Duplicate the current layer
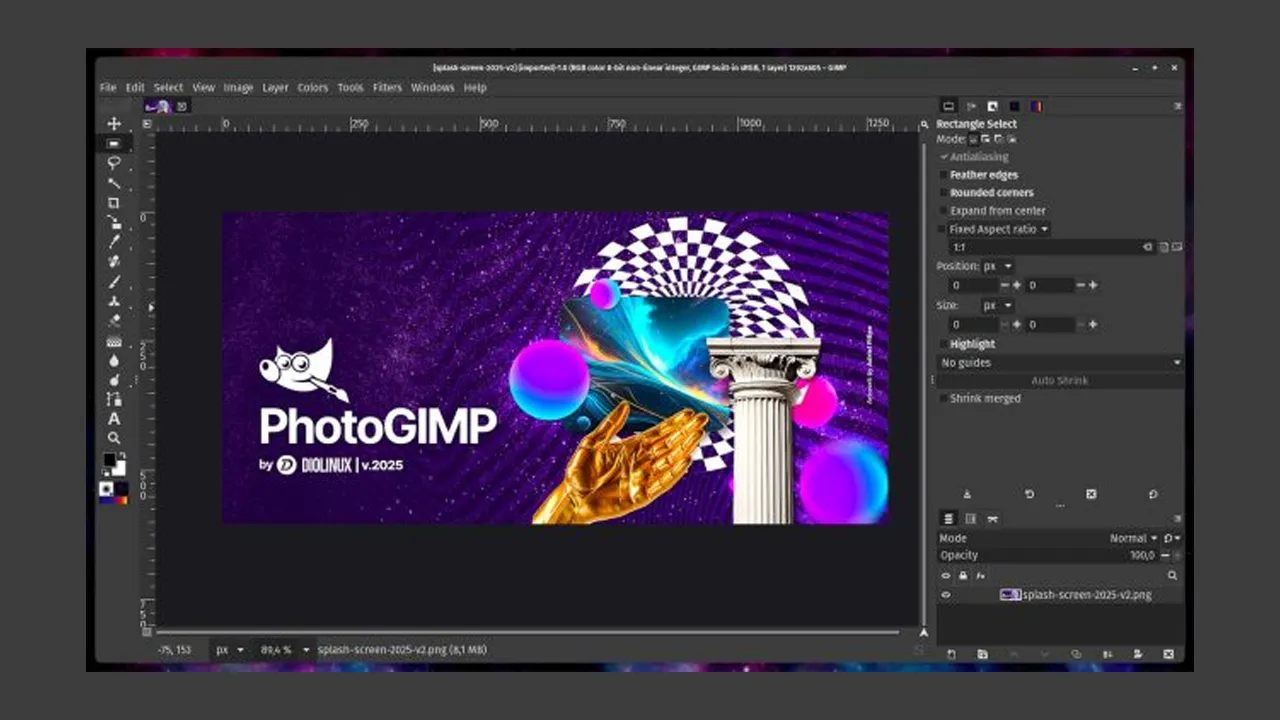Screen dimensions: 1280x720 [1076, 654]
